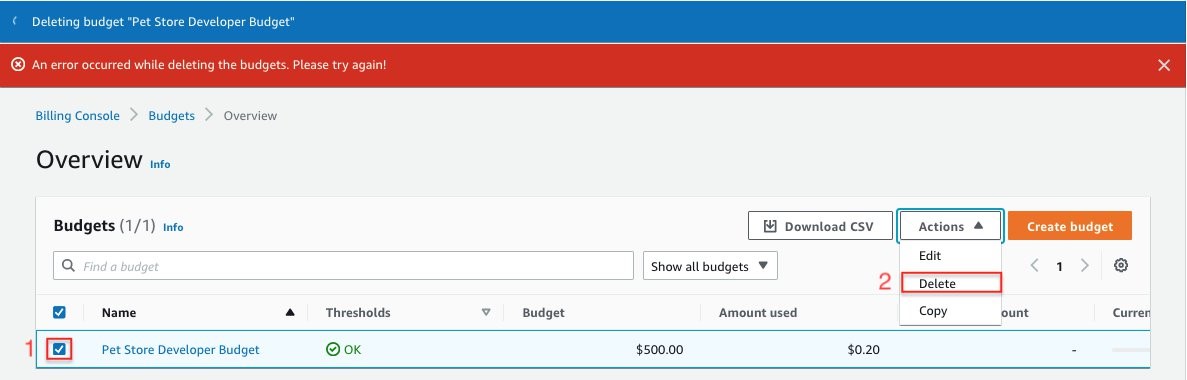Click the back chevron in blue banner
Screen dimensions: 1187x380
[x=14, y=21]
